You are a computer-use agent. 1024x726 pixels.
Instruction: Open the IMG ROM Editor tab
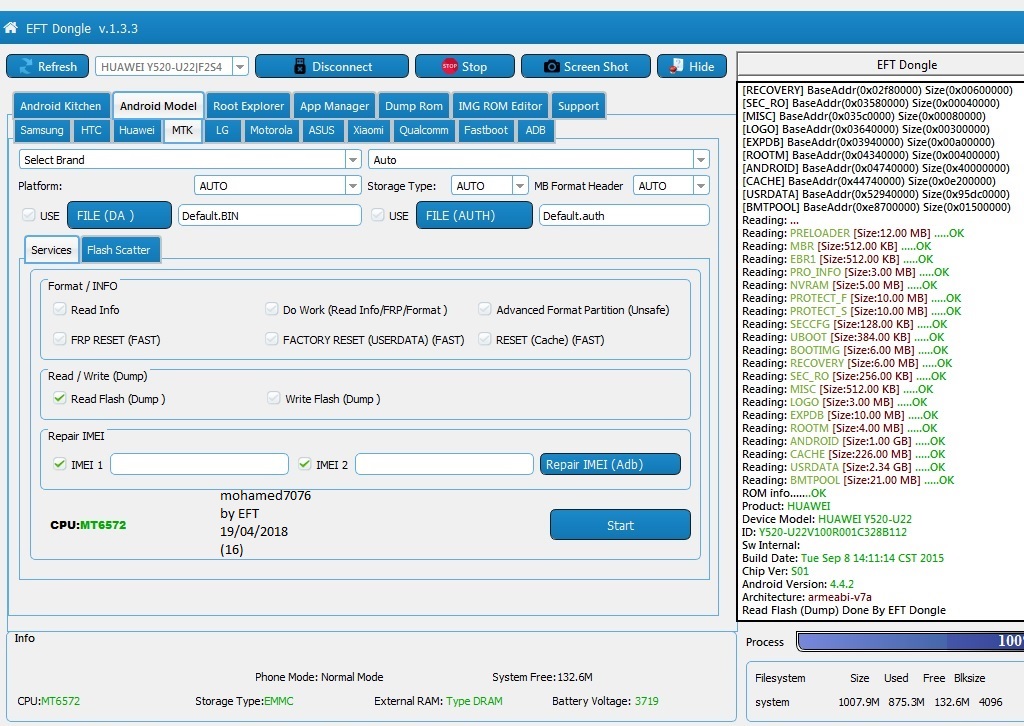coord(500,106)
